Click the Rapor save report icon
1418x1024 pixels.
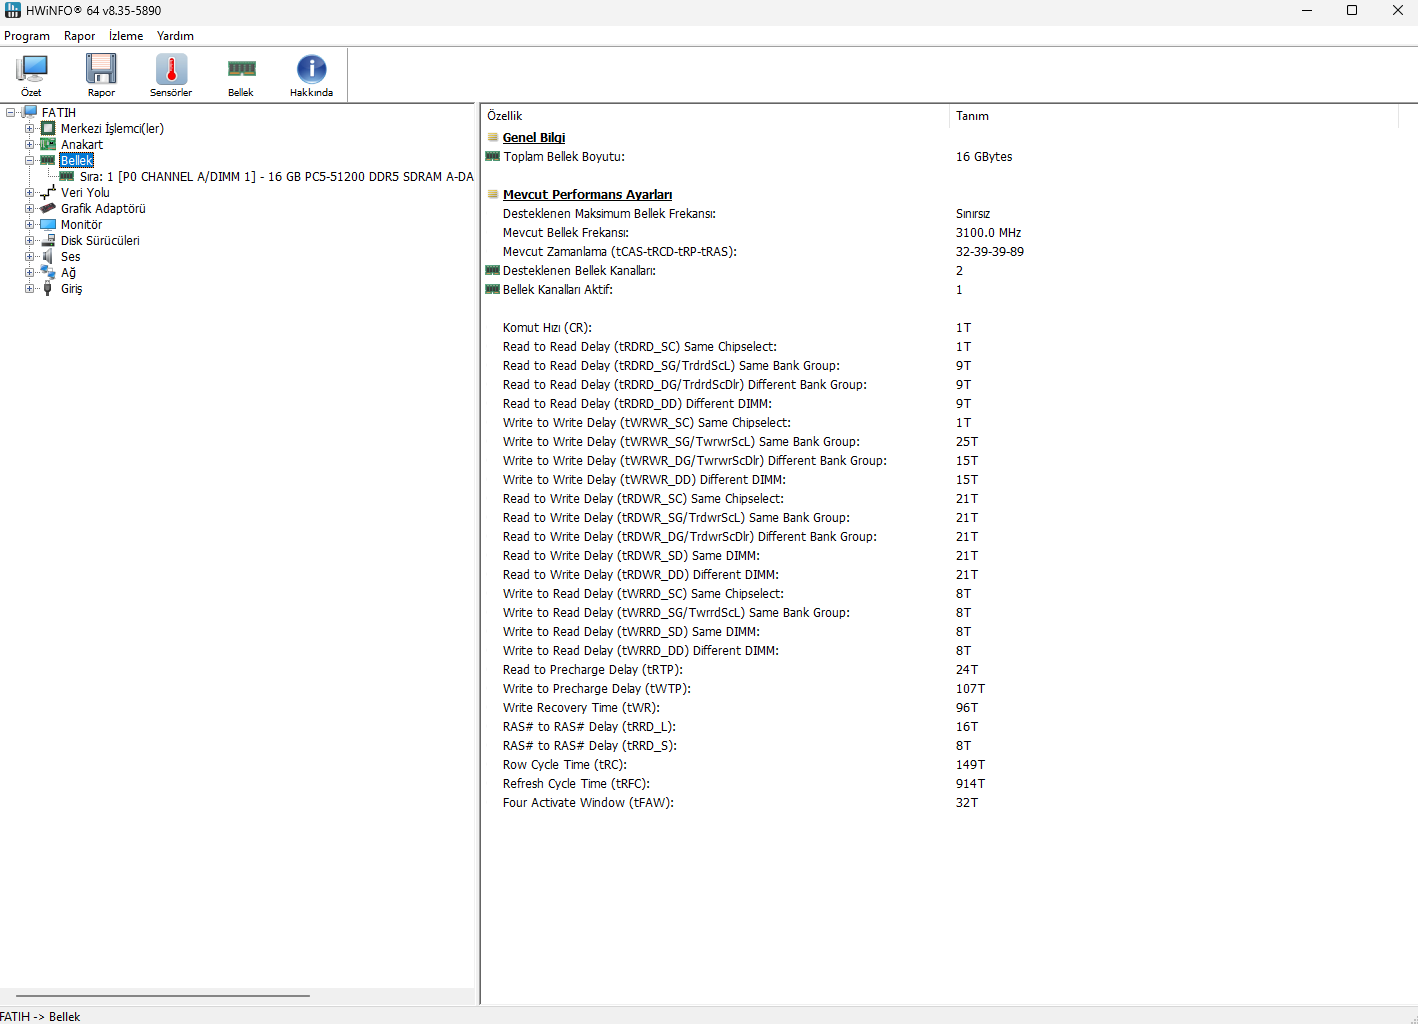point(101,68)
